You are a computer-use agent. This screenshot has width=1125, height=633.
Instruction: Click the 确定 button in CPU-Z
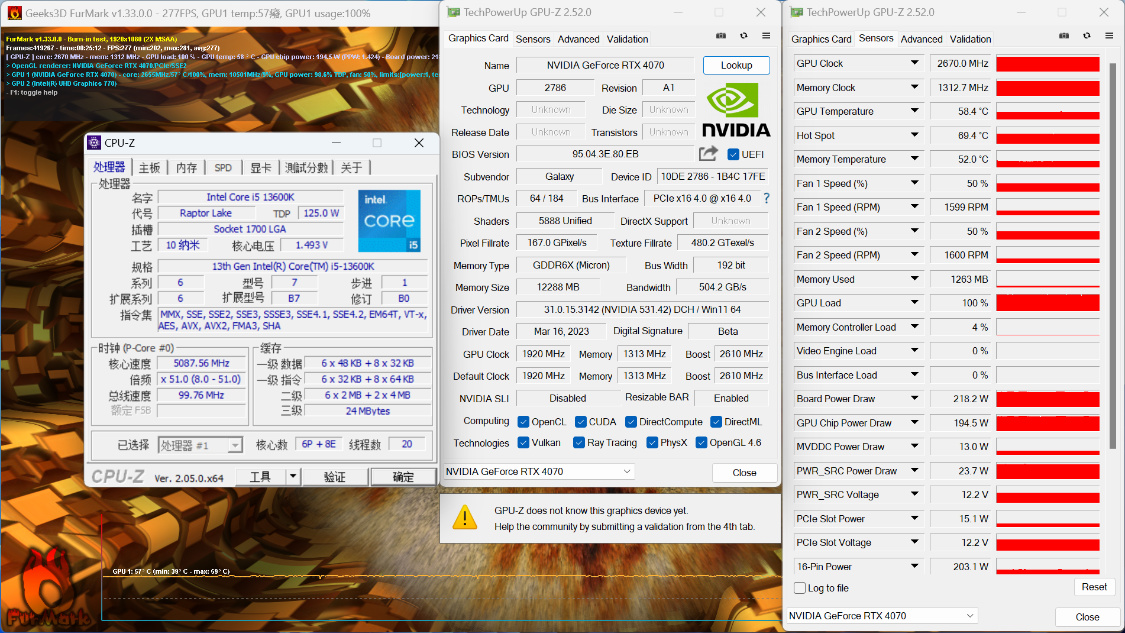403,477
